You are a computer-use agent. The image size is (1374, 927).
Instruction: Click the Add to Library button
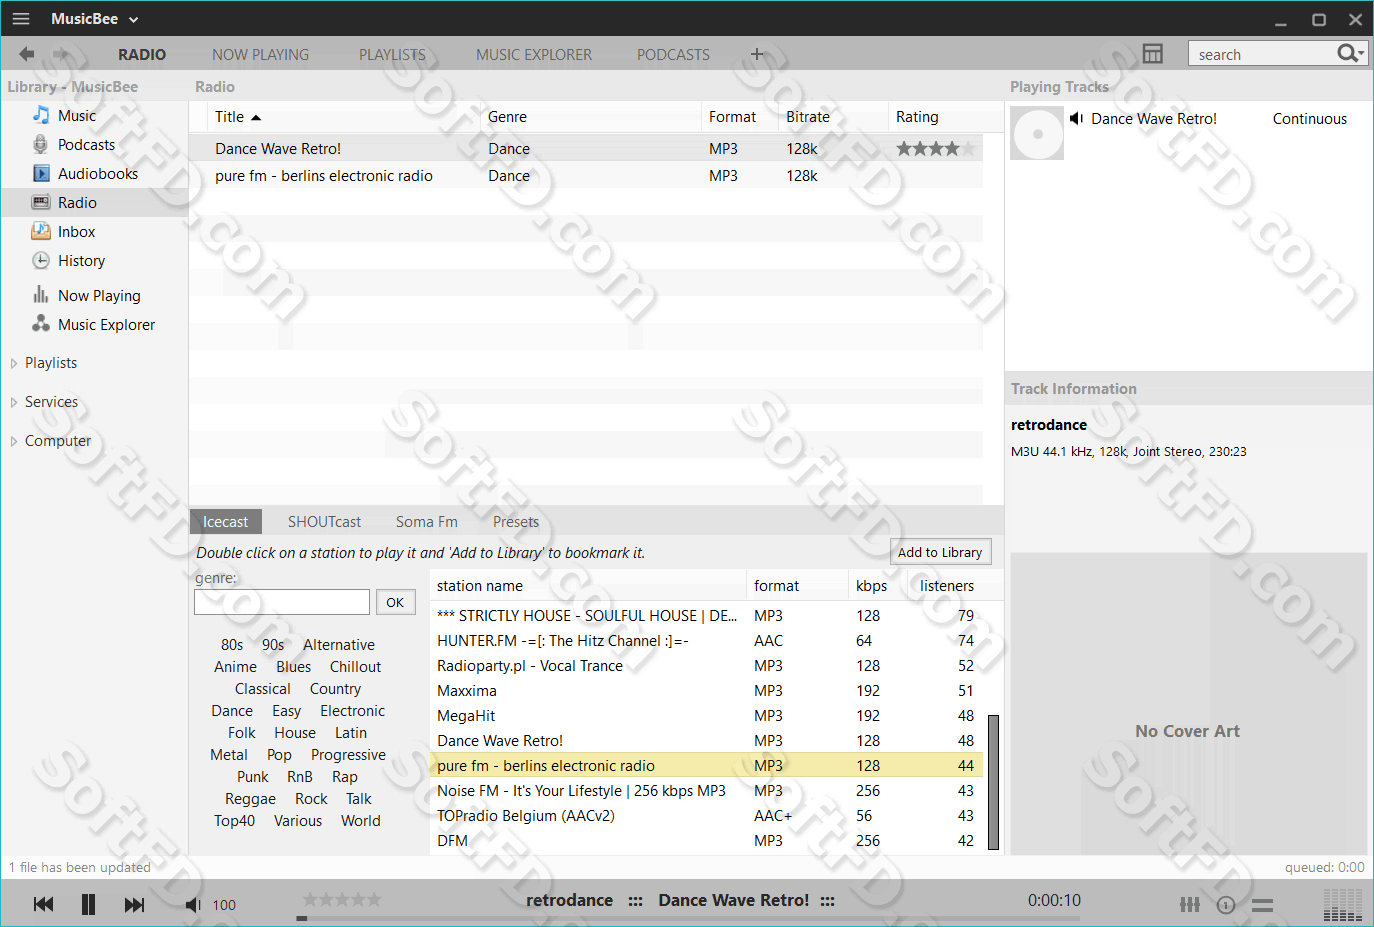940,552
